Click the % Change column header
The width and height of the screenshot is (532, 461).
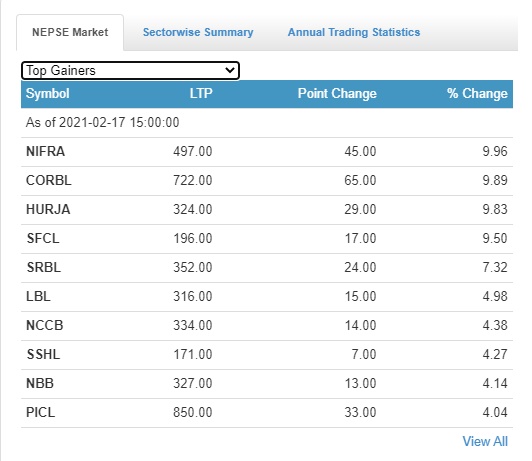coord(477,93)
